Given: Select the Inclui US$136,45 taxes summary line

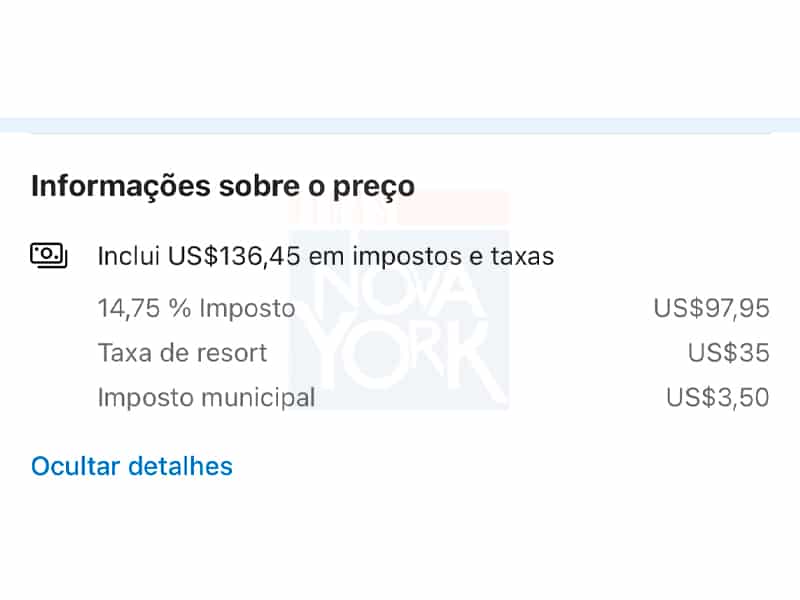Looking at the screenshot, I should click(326, 256).
